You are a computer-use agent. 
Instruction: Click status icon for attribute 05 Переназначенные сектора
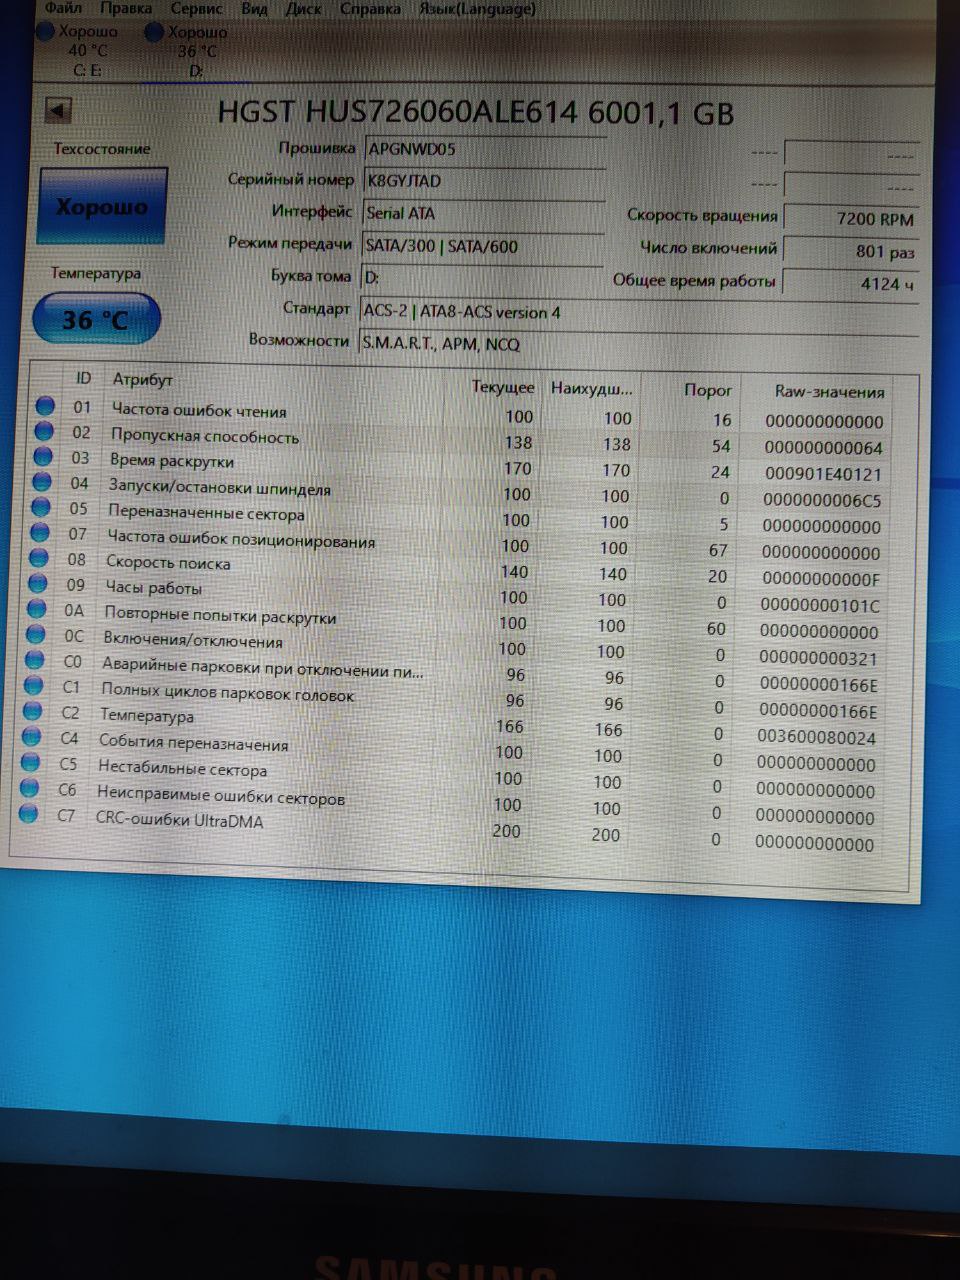click(x=41, y=508)
